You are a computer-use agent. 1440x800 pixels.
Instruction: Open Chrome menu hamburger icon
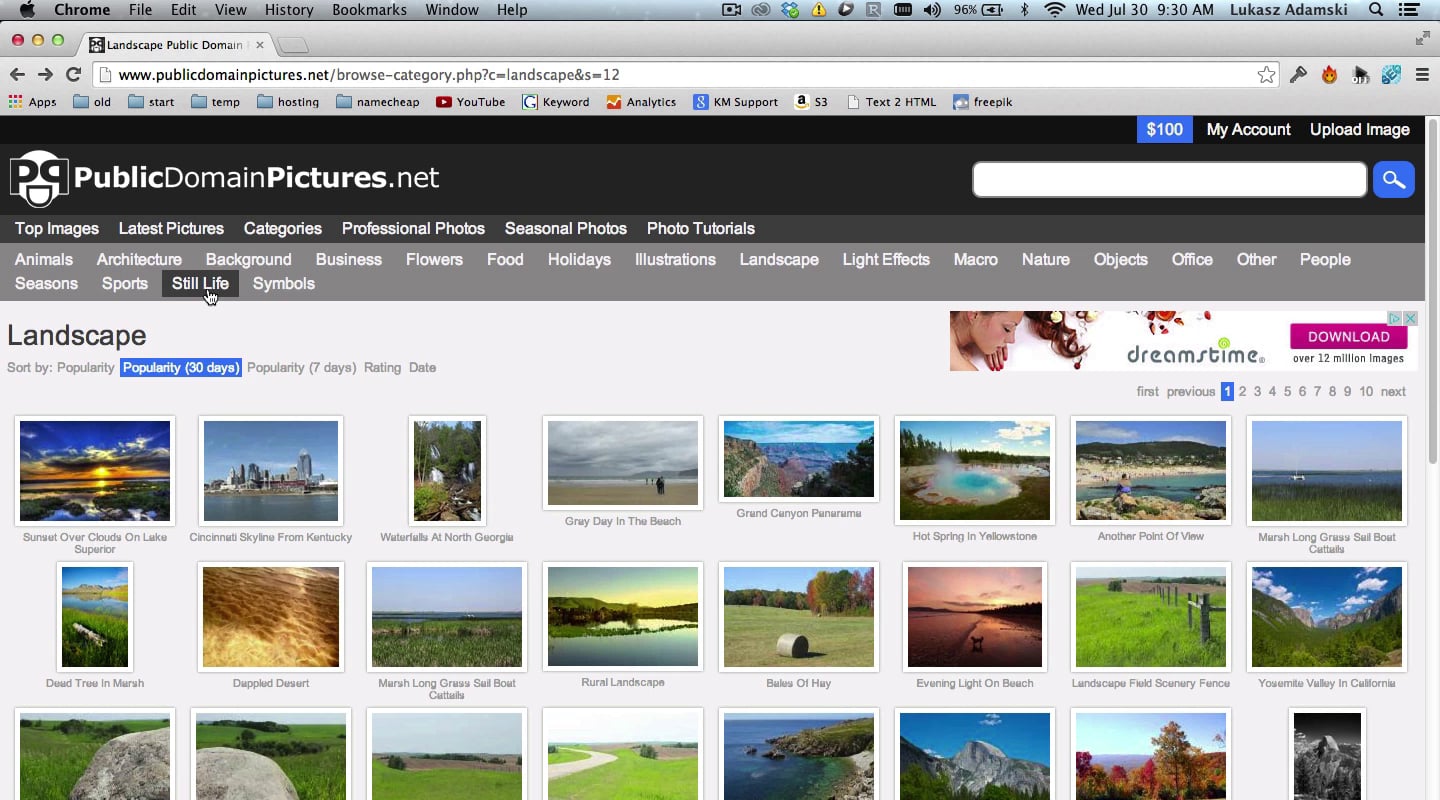[x=1422, y=74]
